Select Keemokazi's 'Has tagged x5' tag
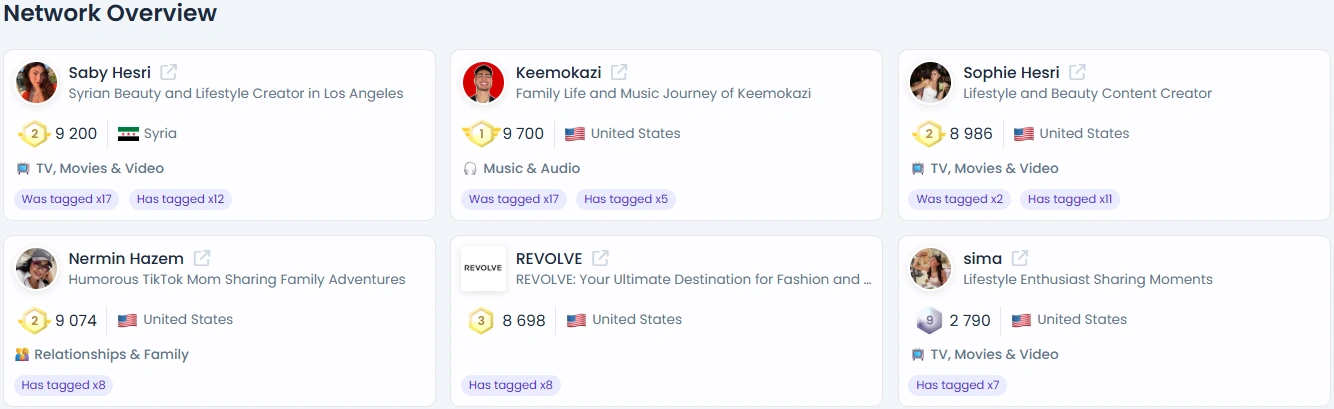This screenshot has width=1334, height=409. (x=626, y=199)
